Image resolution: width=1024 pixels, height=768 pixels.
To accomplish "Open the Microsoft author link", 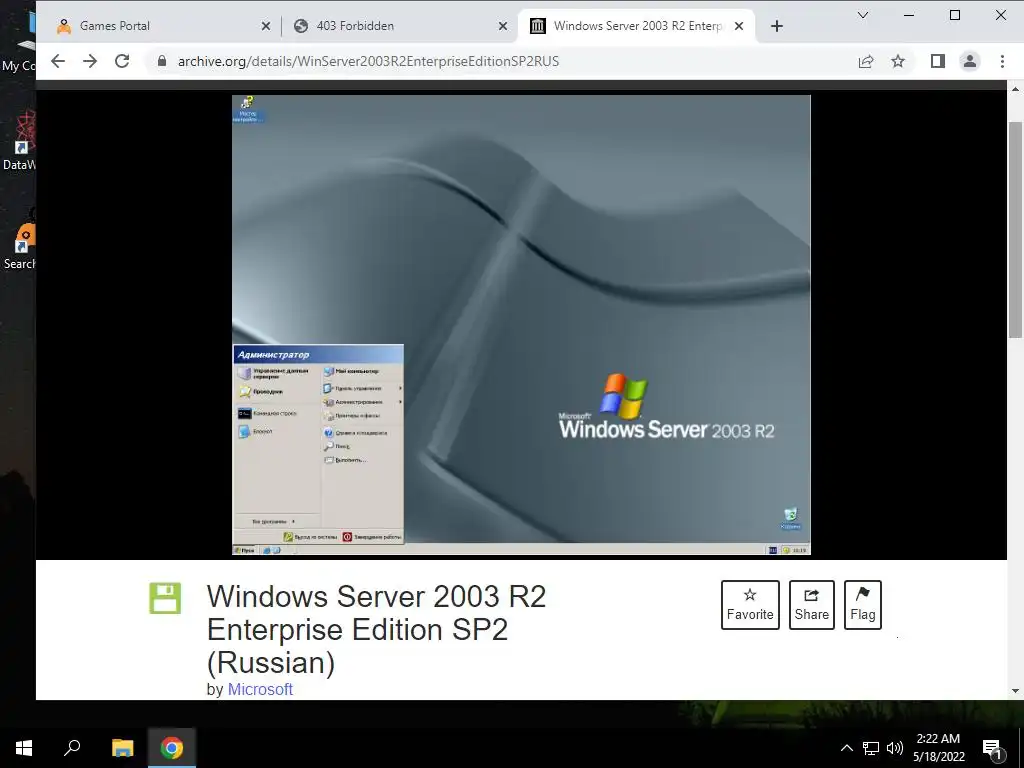I will (260, 689).
